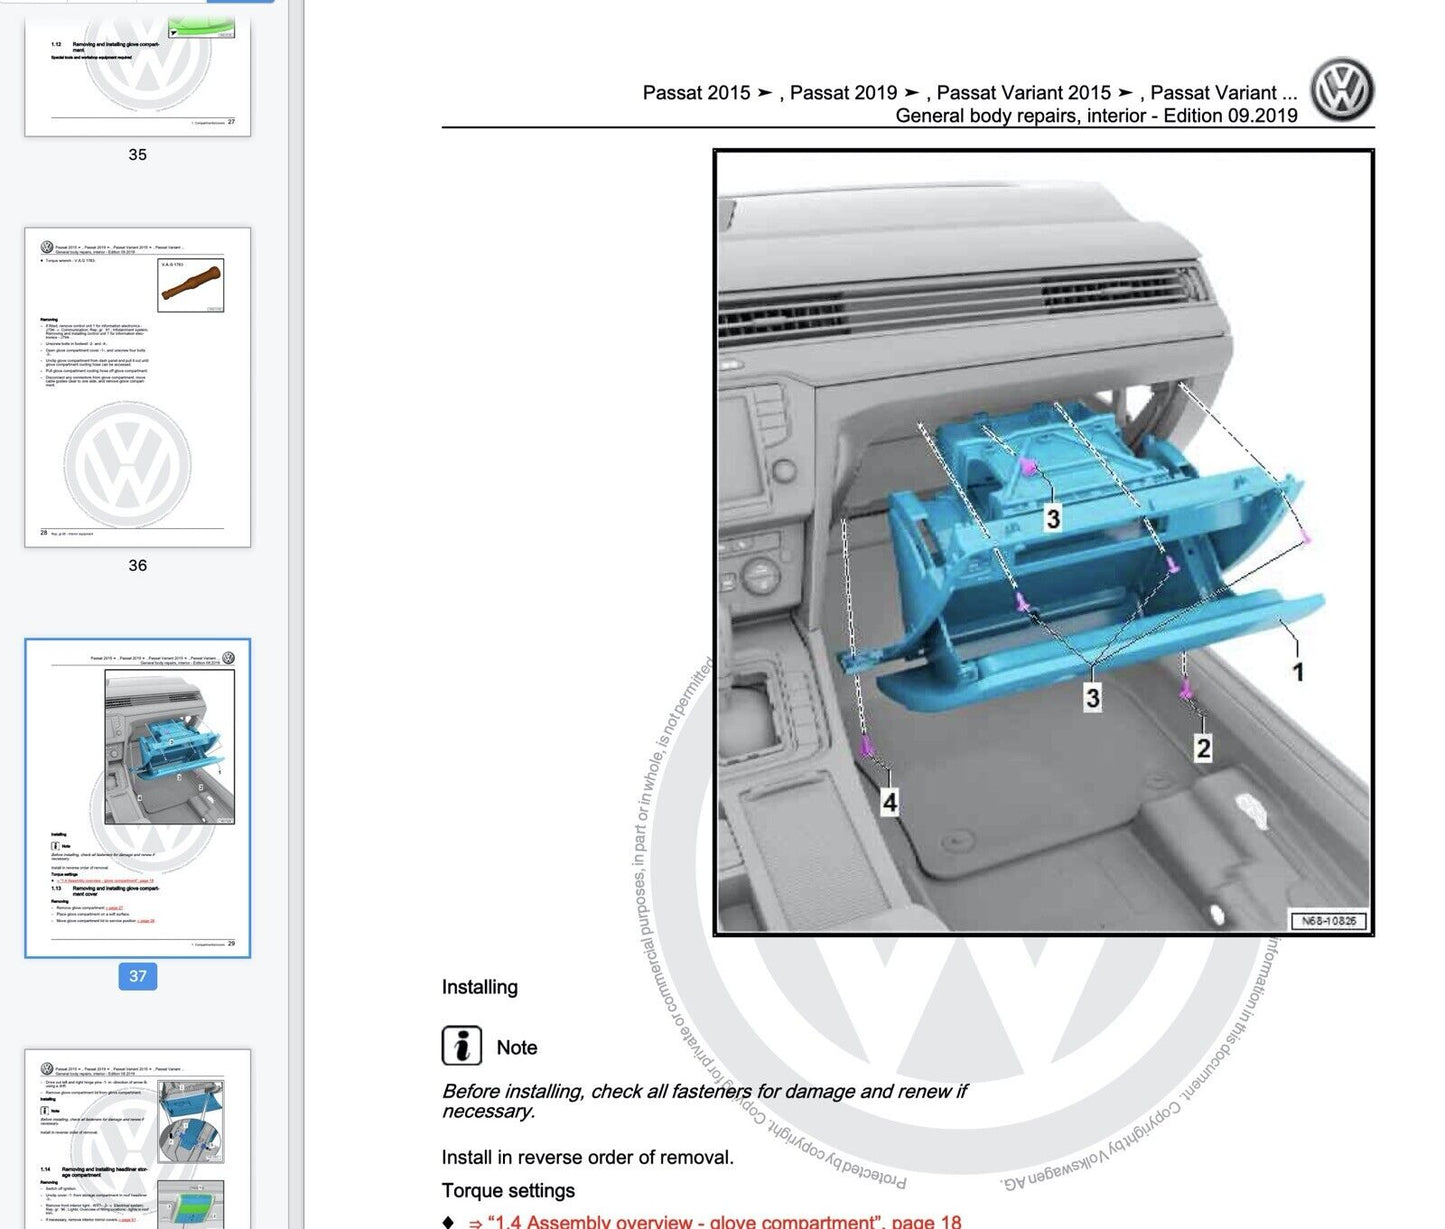Click the page number label 36

(x=137, y=566)
